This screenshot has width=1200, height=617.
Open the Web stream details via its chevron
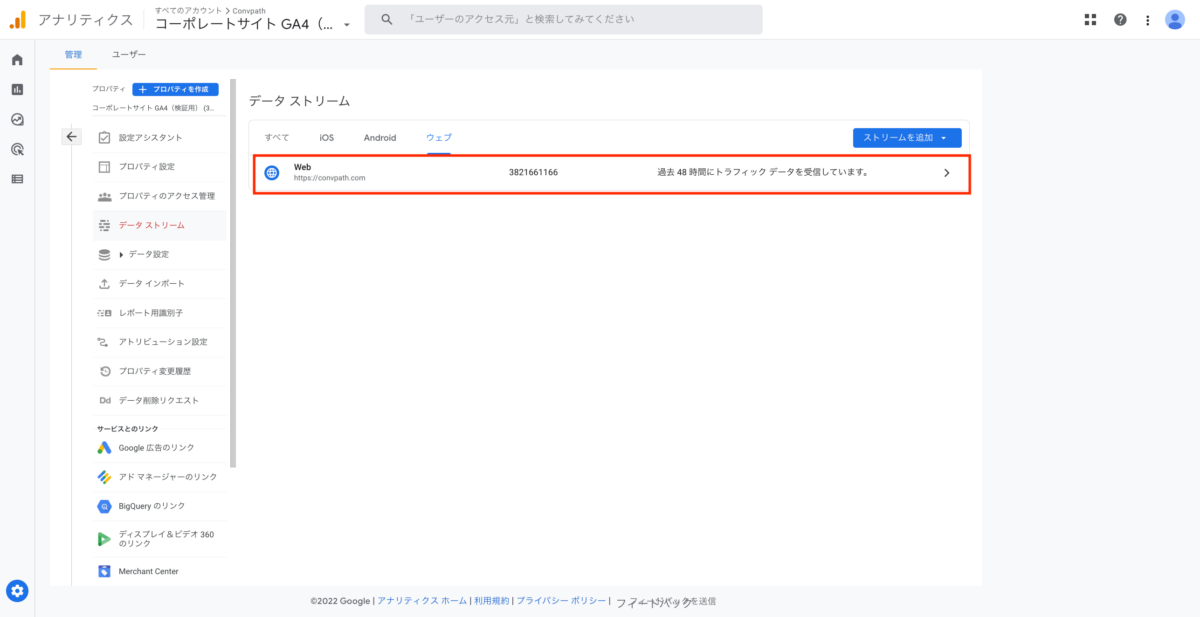click(x=946, y=172)
